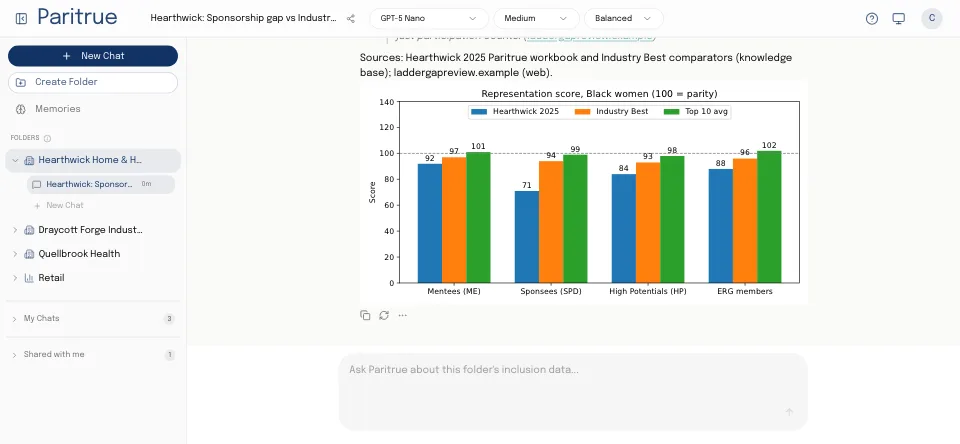Click the representation score chart image
Viewport: 960px width, 444px height.
583,192
